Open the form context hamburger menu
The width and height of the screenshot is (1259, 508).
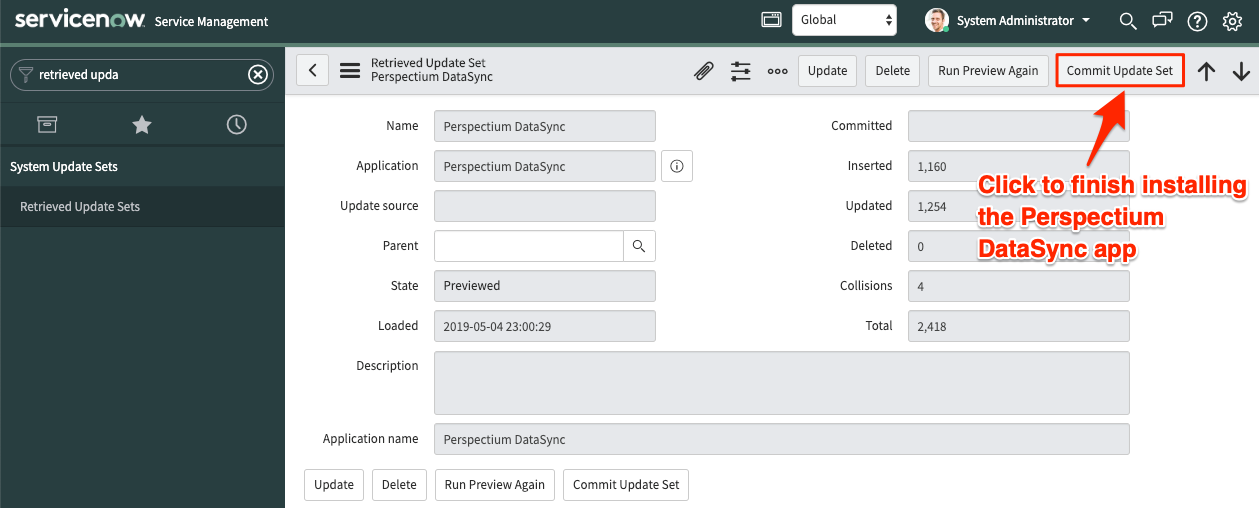tap(350, 70)
